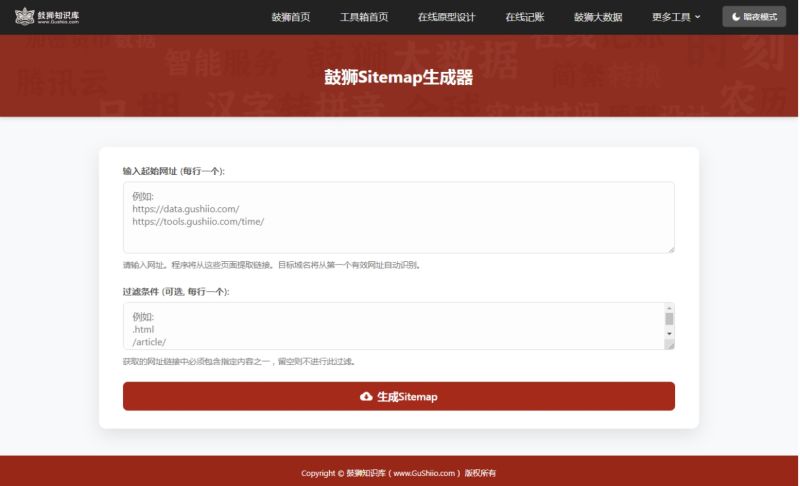Click the filter textarea scrollbar thumb
The image size is (800, 486).
tap(669, 319)
